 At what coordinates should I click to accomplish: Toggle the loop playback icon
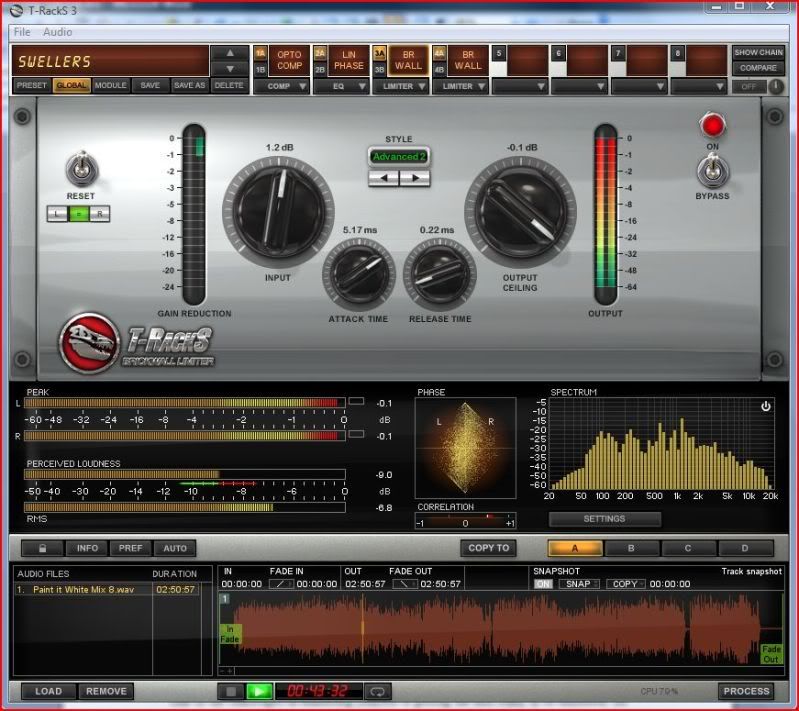pyautogui.click(x=378, y=691)
